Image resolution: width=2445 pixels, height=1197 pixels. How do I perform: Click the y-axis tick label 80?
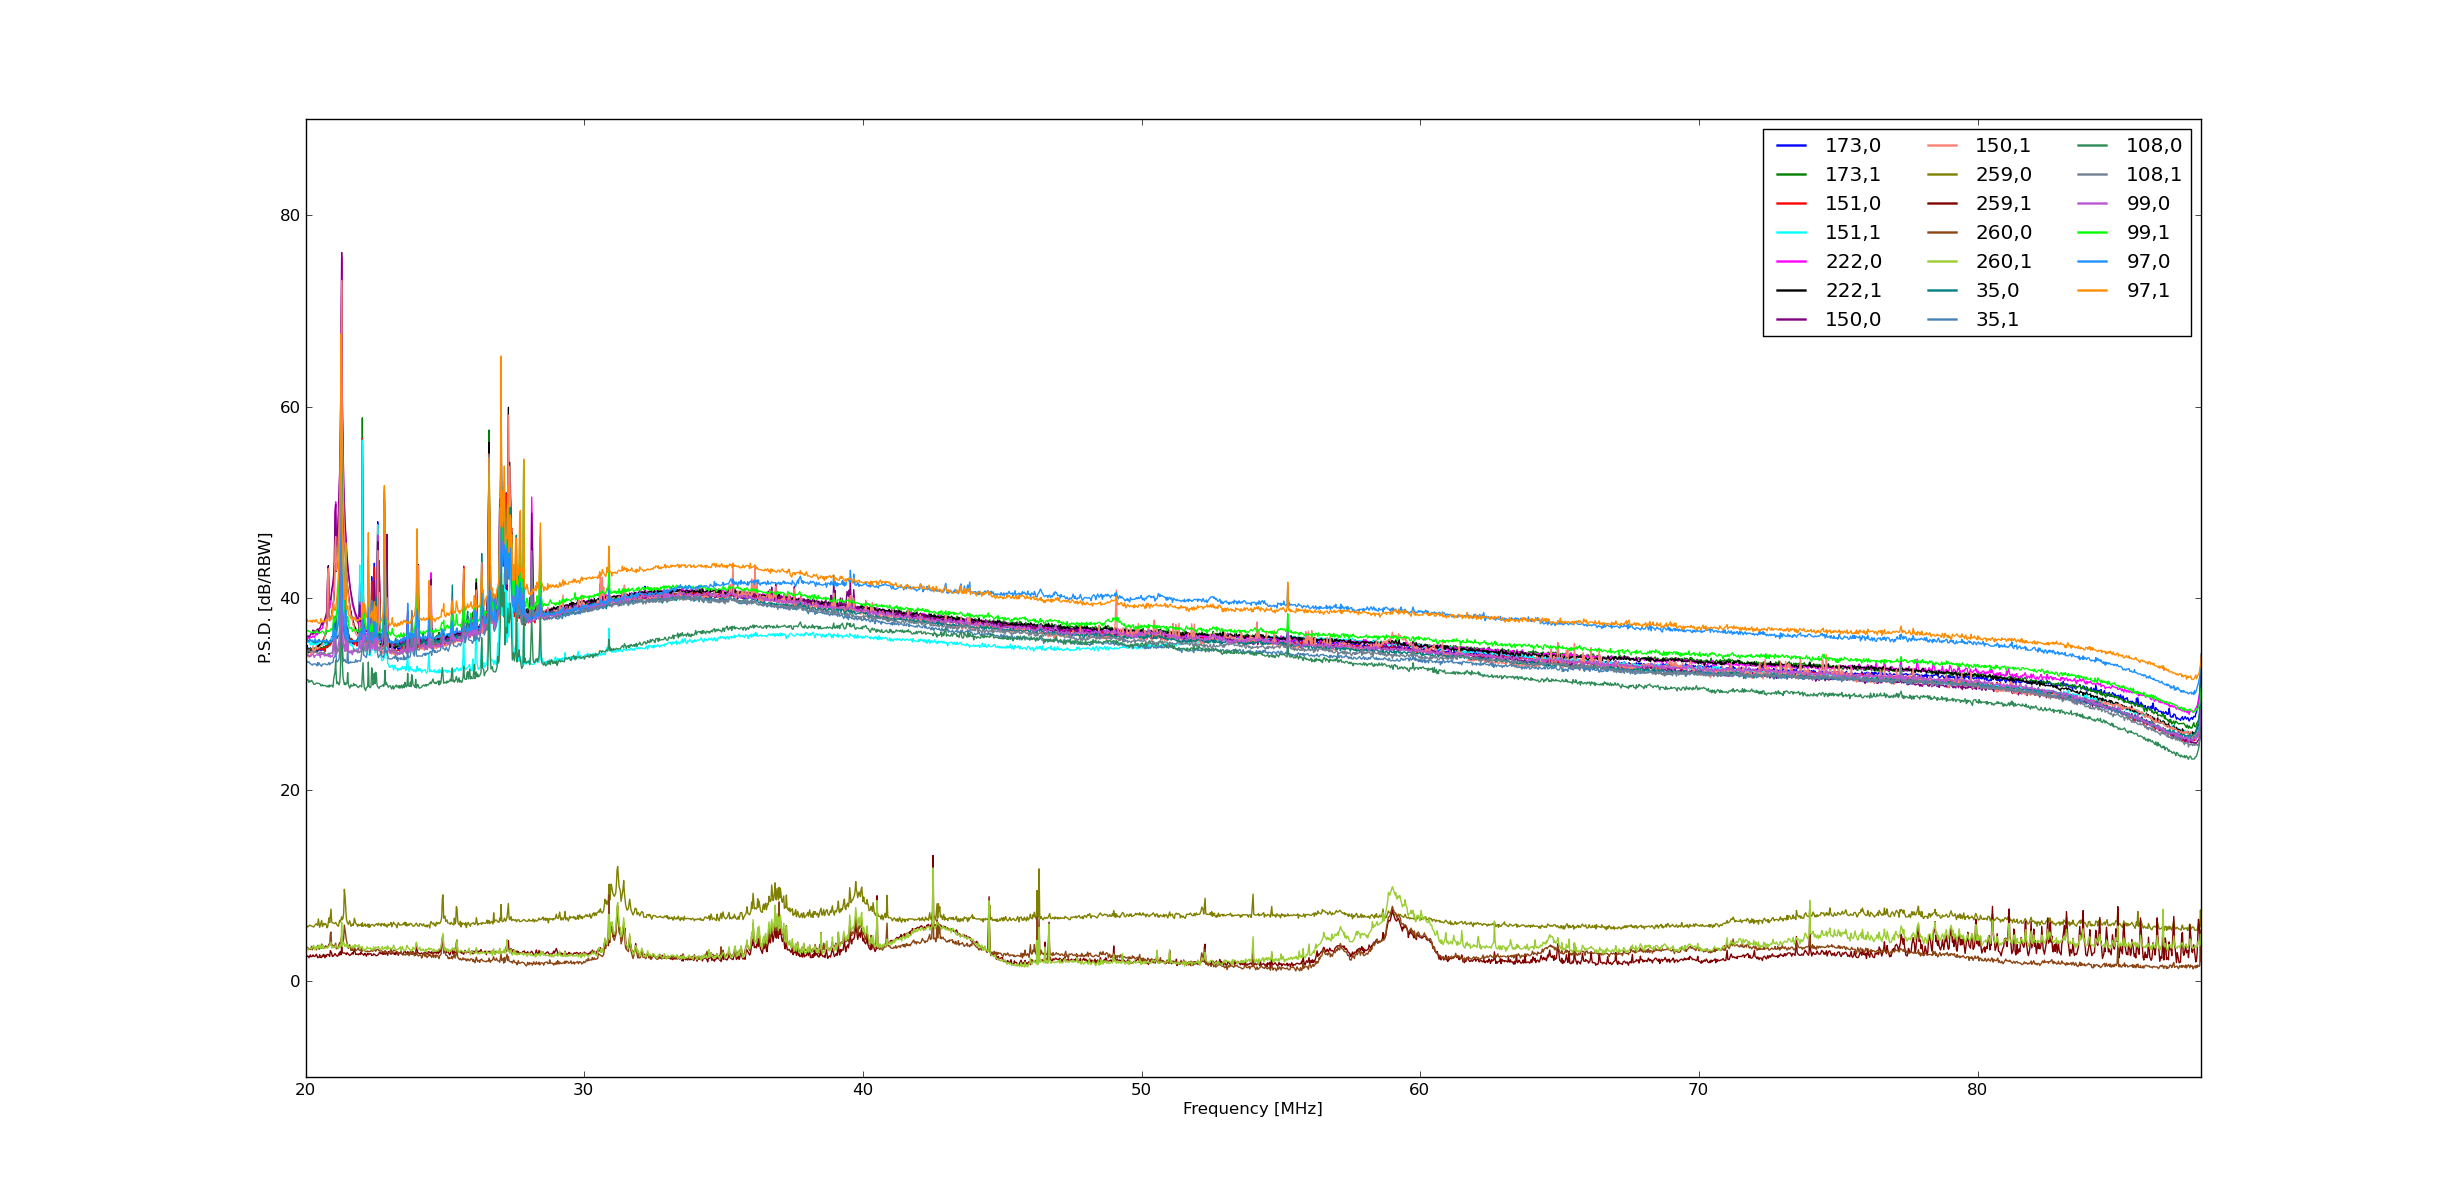tap(290, 216)
